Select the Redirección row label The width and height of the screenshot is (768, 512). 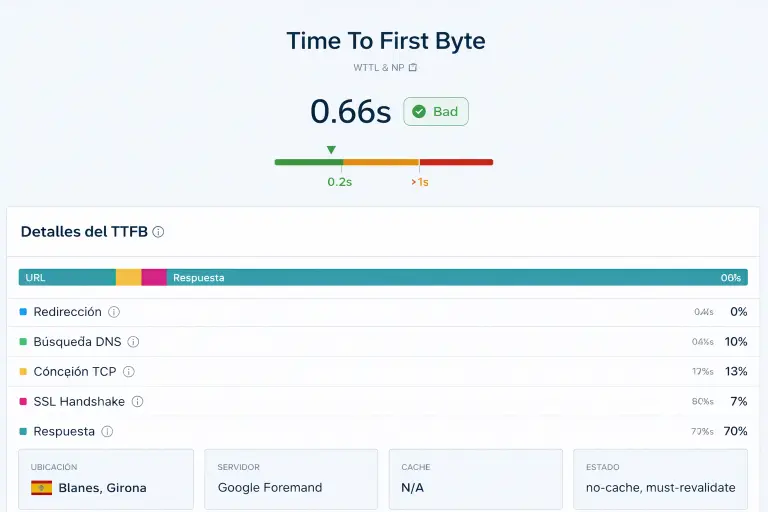[x=67, y=312]
